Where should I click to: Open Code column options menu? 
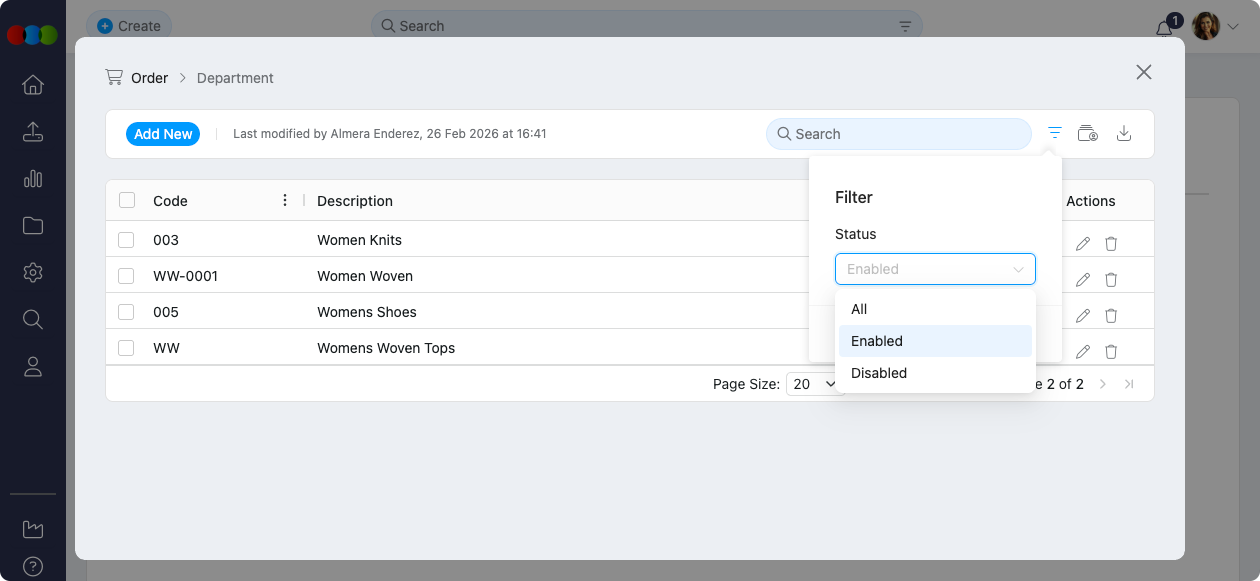[285, 200]
